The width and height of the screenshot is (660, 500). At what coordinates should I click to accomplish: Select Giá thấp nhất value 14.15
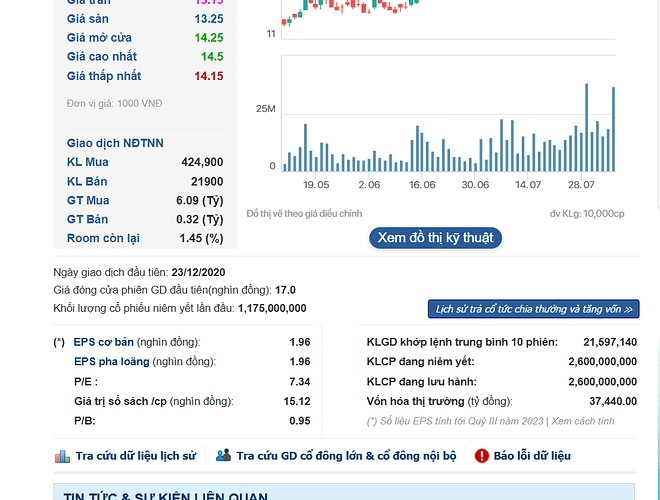coord(209,76)
